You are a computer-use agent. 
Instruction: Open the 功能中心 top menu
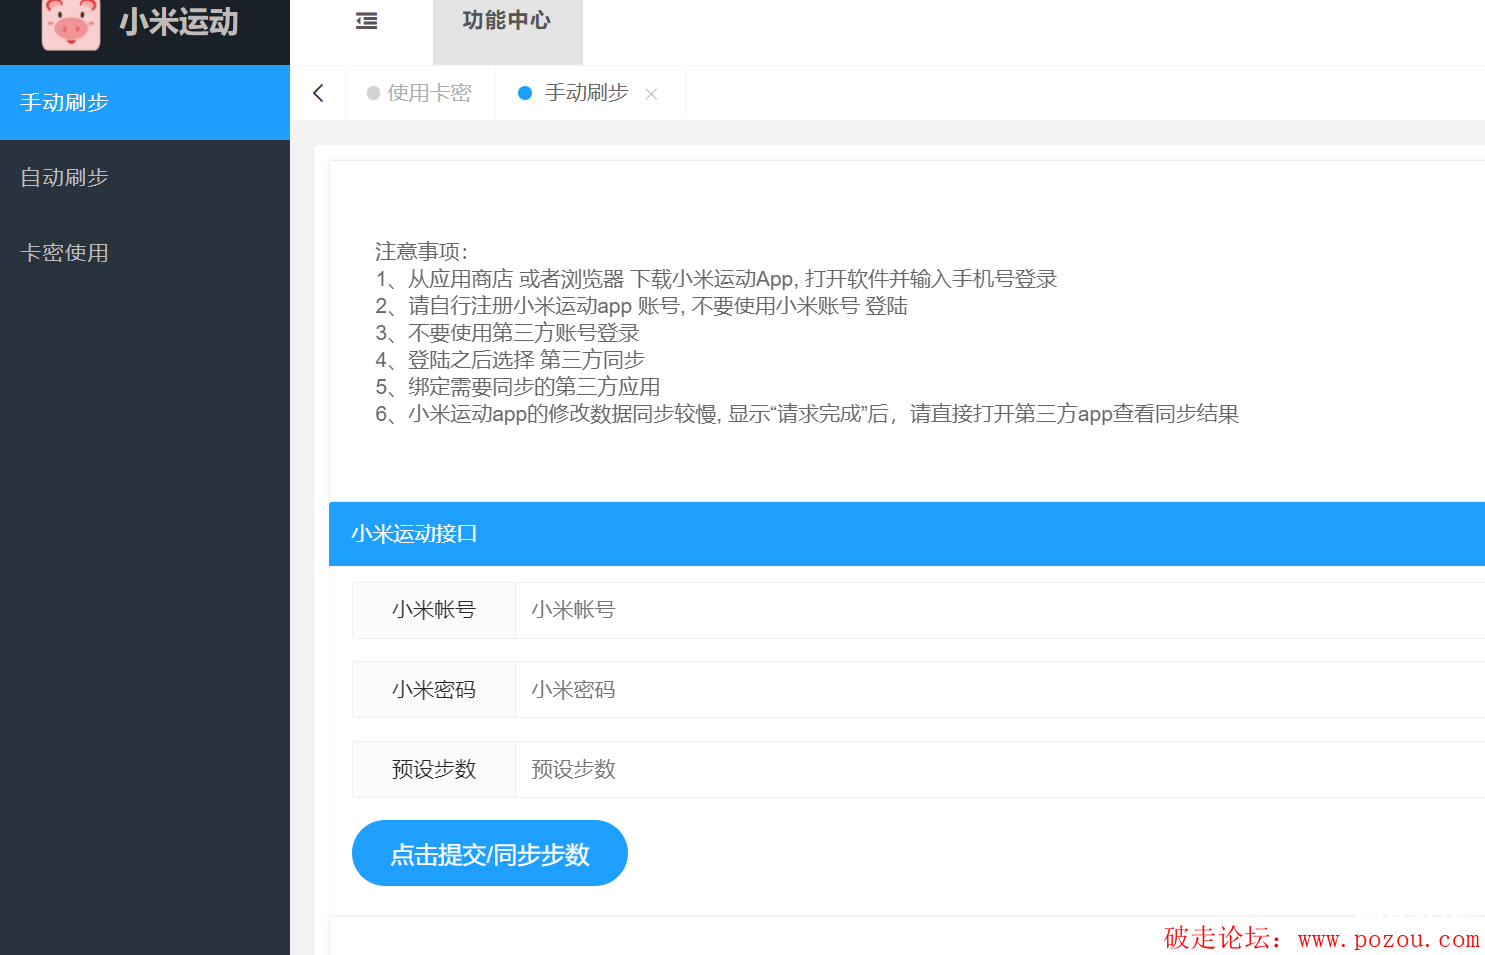pyautogui.click(x=507, y=21)
